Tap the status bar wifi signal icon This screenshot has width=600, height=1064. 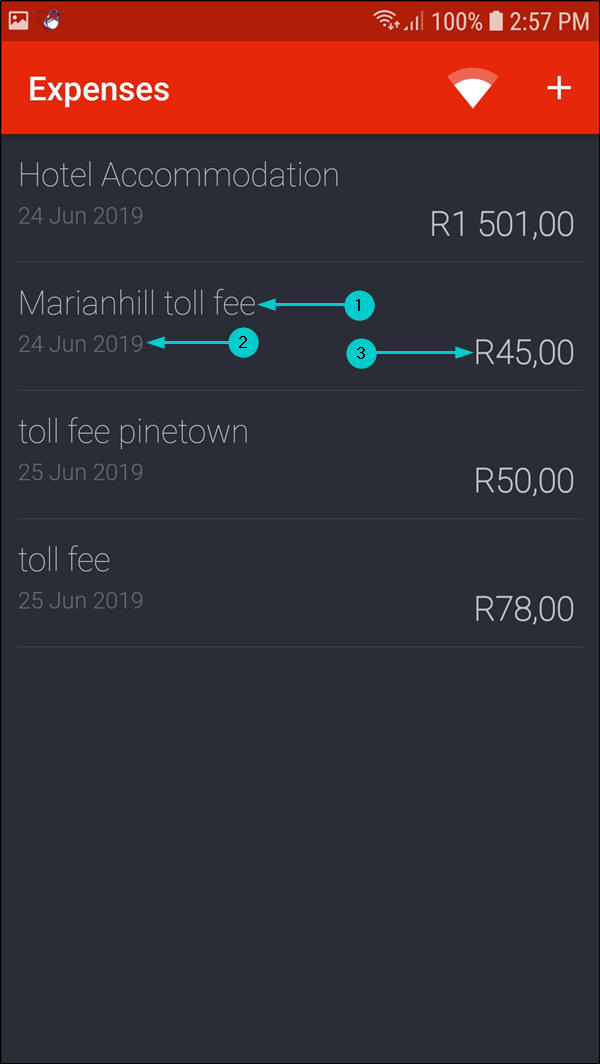tap(386, 20)
